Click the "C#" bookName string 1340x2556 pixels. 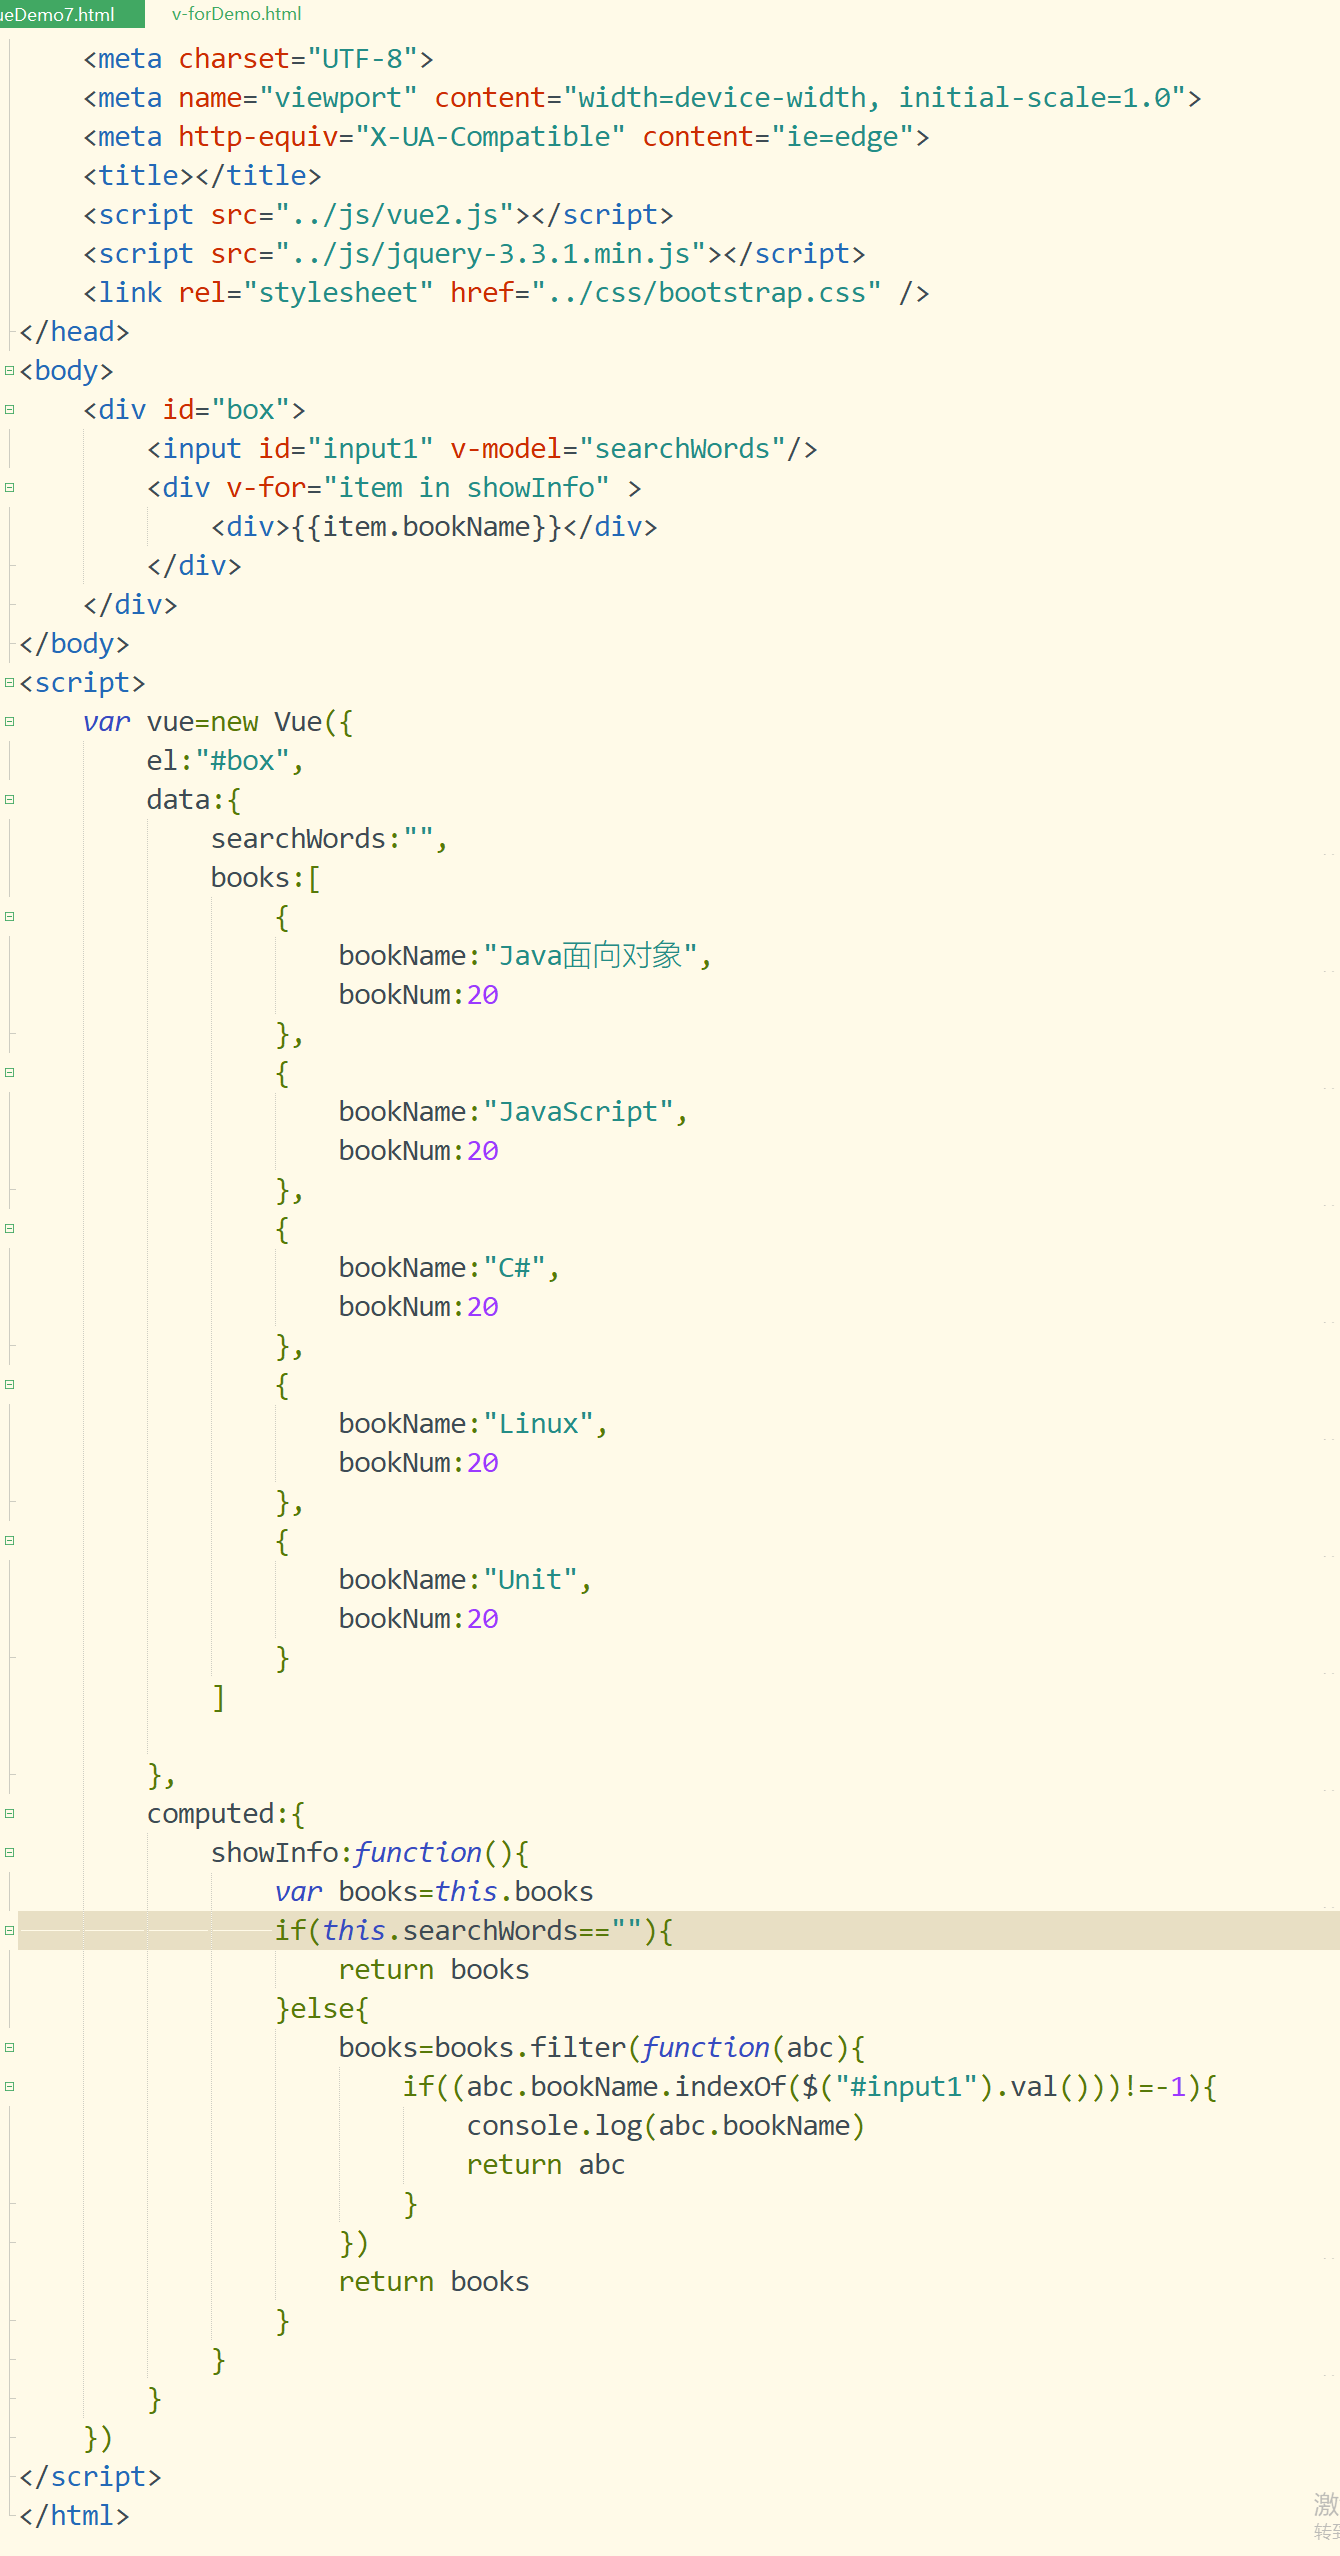pos(514,1267)
